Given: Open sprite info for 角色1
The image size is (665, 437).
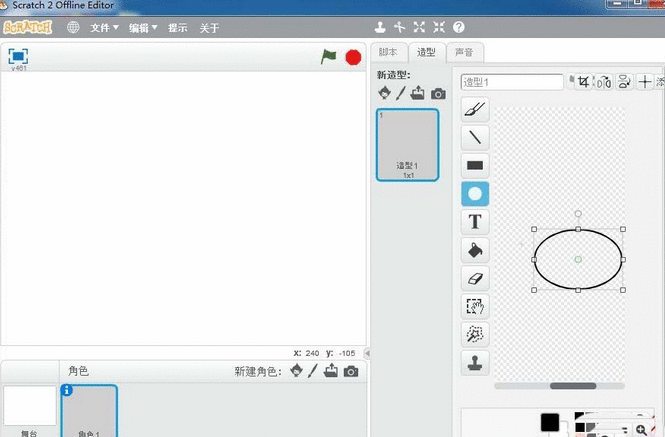Looking at the screenshot, I should pos(67,391).
